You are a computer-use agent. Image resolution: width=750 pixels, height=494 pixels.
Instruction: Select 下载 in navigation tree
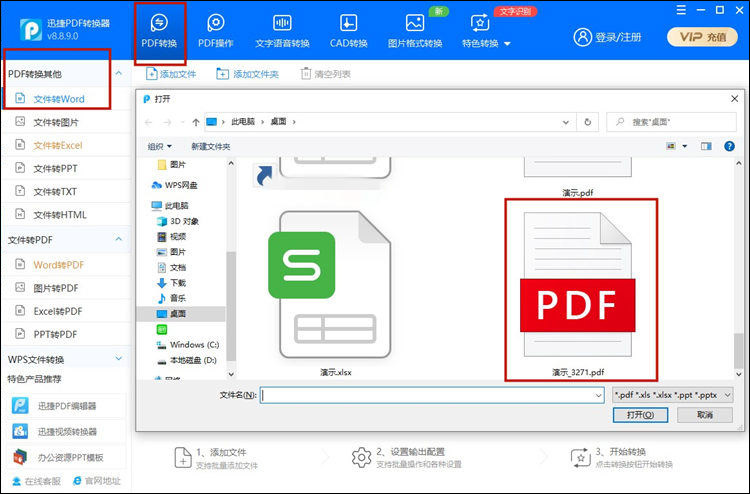click(171, 283)
